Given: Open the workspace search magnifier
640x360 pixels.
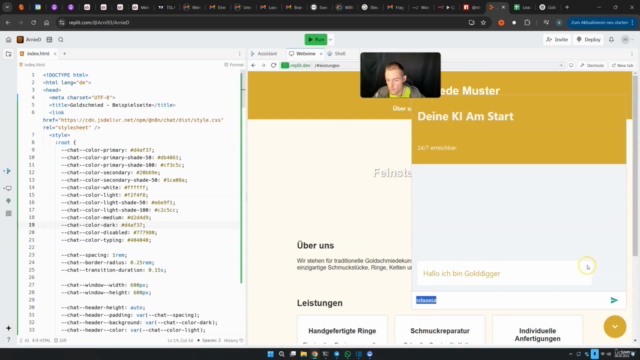Looking at the screenshot, I should [x=61, y=40].
